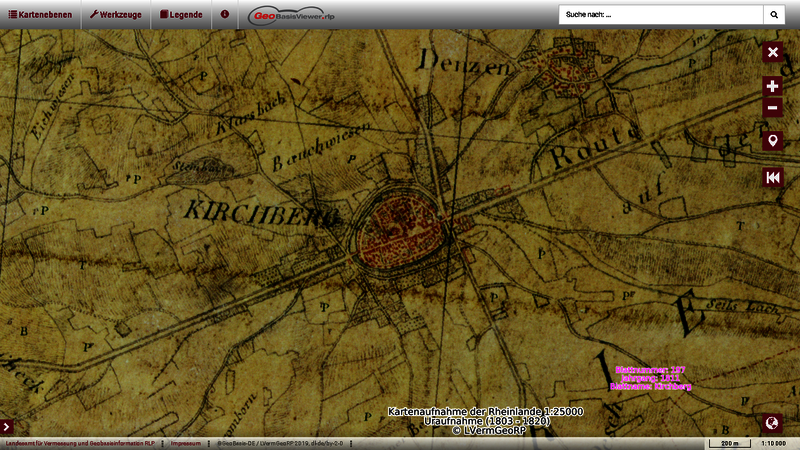The image size is (800, 450).
Task: Click the KIRCHBERG label on the map
Action: 260,214
